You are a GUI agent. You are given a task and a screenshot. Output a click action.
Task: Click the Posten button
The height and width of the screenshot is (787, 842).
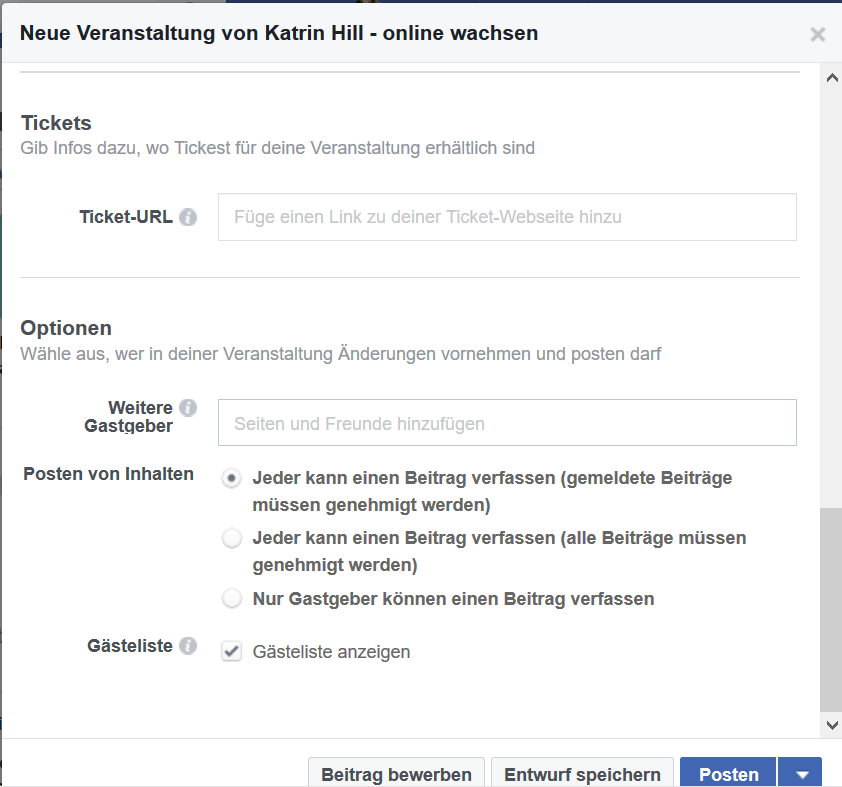tap(728, 774)
